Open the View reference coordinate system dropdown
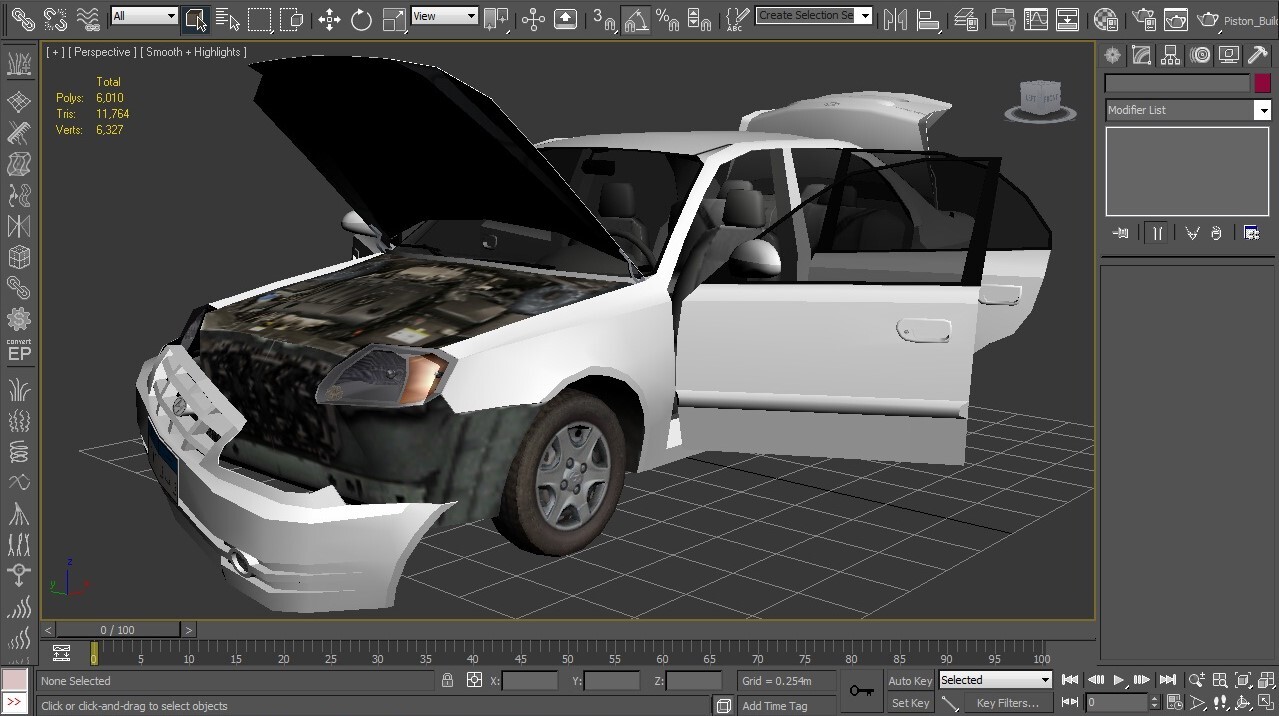 445,15
